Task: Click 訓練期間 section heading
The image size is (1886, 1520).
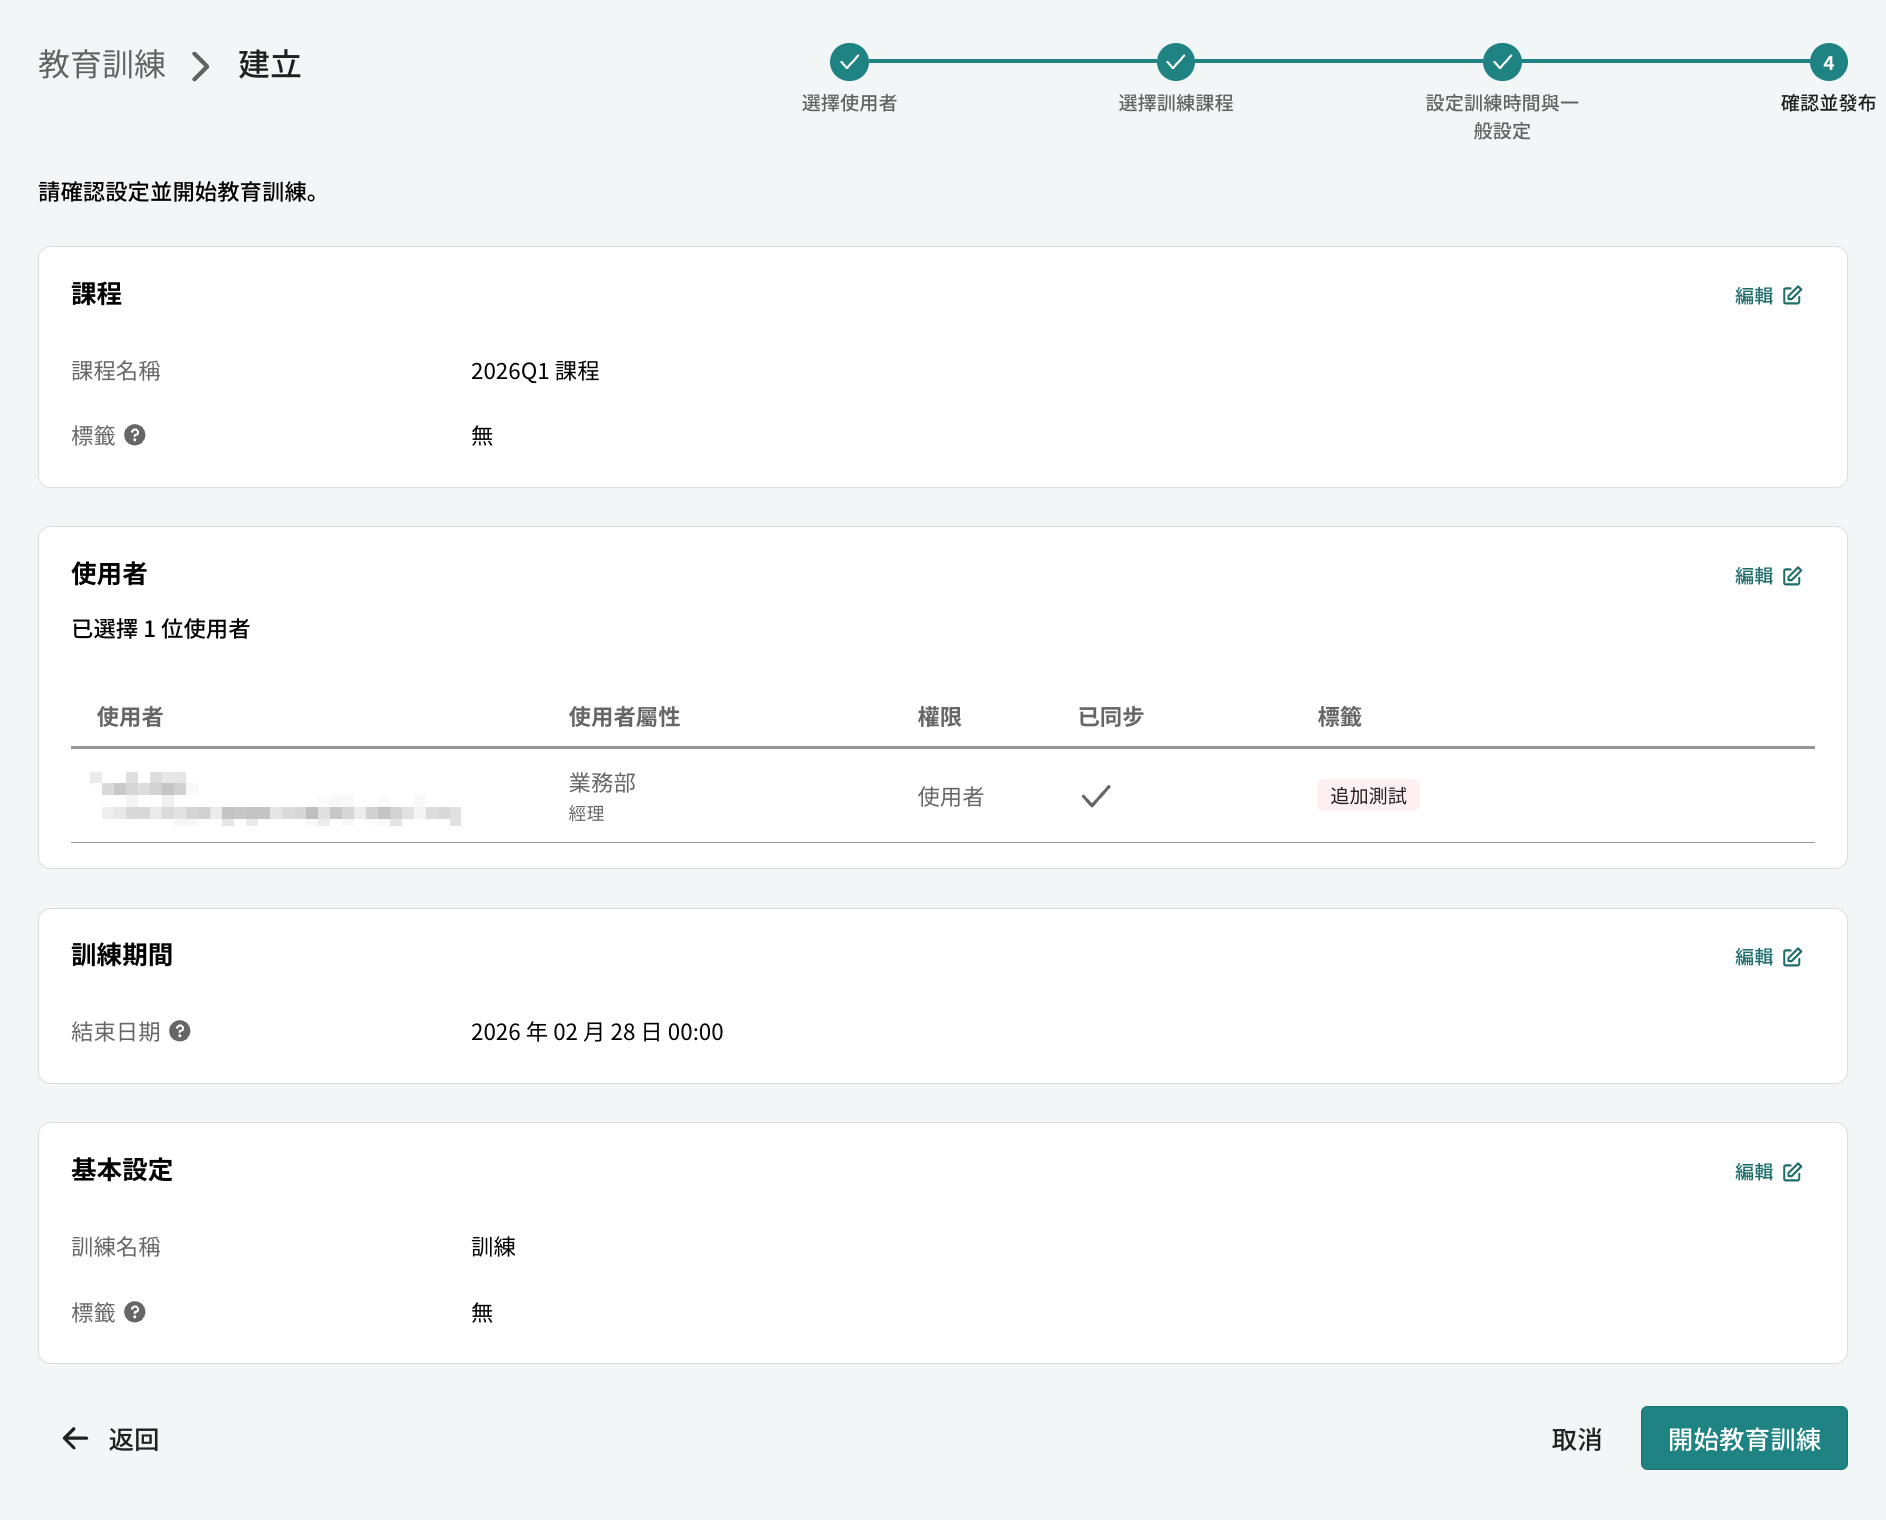Action: [x=122, y=955]
